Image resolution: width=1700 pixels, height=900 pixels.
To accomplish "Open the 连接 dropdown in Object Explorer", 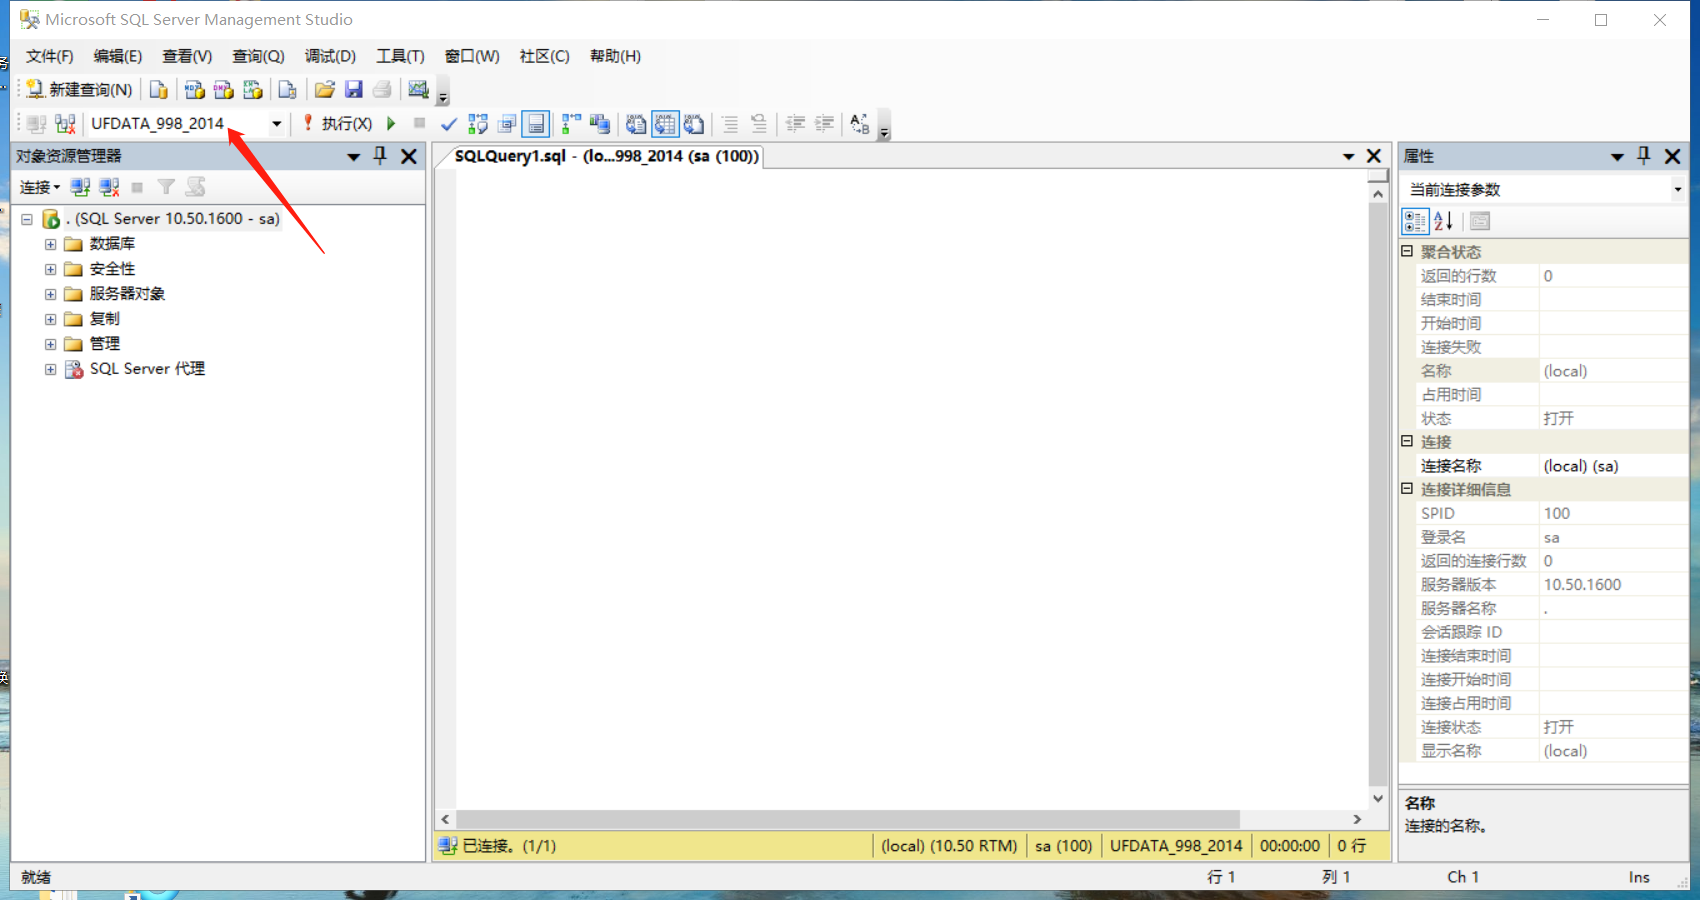I will [40, 187].
